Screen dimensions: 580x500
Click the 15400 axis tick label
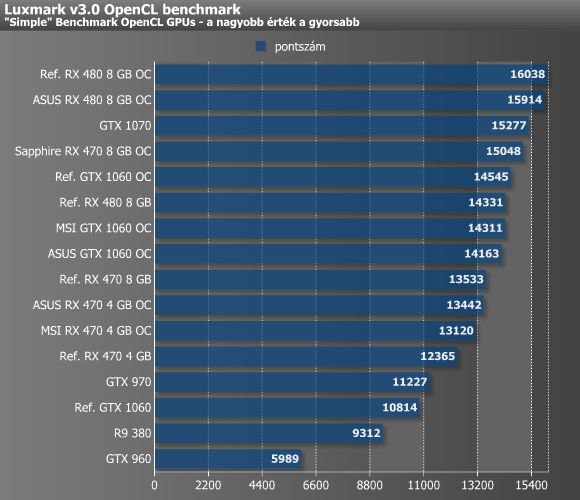pos(531,485)
